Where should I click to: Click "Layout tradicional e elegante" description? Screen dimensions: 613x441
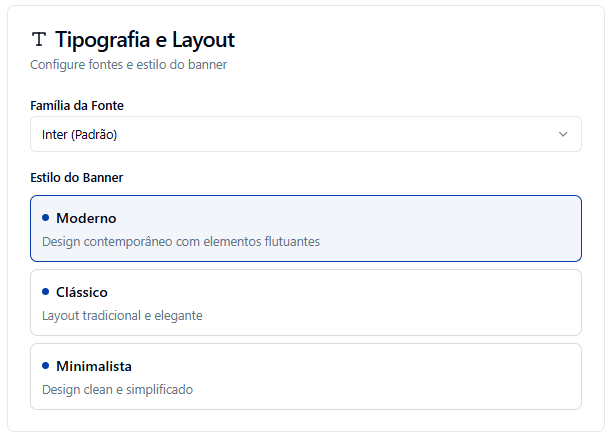(x=122, y=315)
